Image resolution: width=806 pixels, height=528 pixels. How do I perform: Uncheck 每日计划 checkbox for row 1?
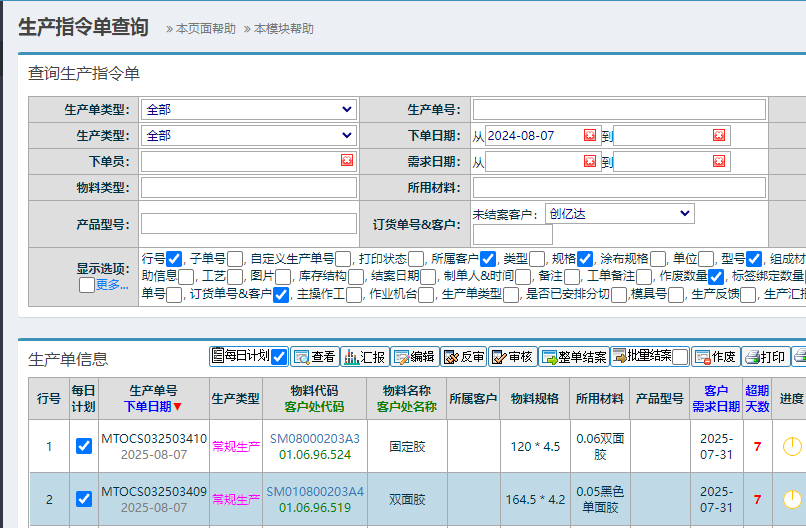(84, 446)
